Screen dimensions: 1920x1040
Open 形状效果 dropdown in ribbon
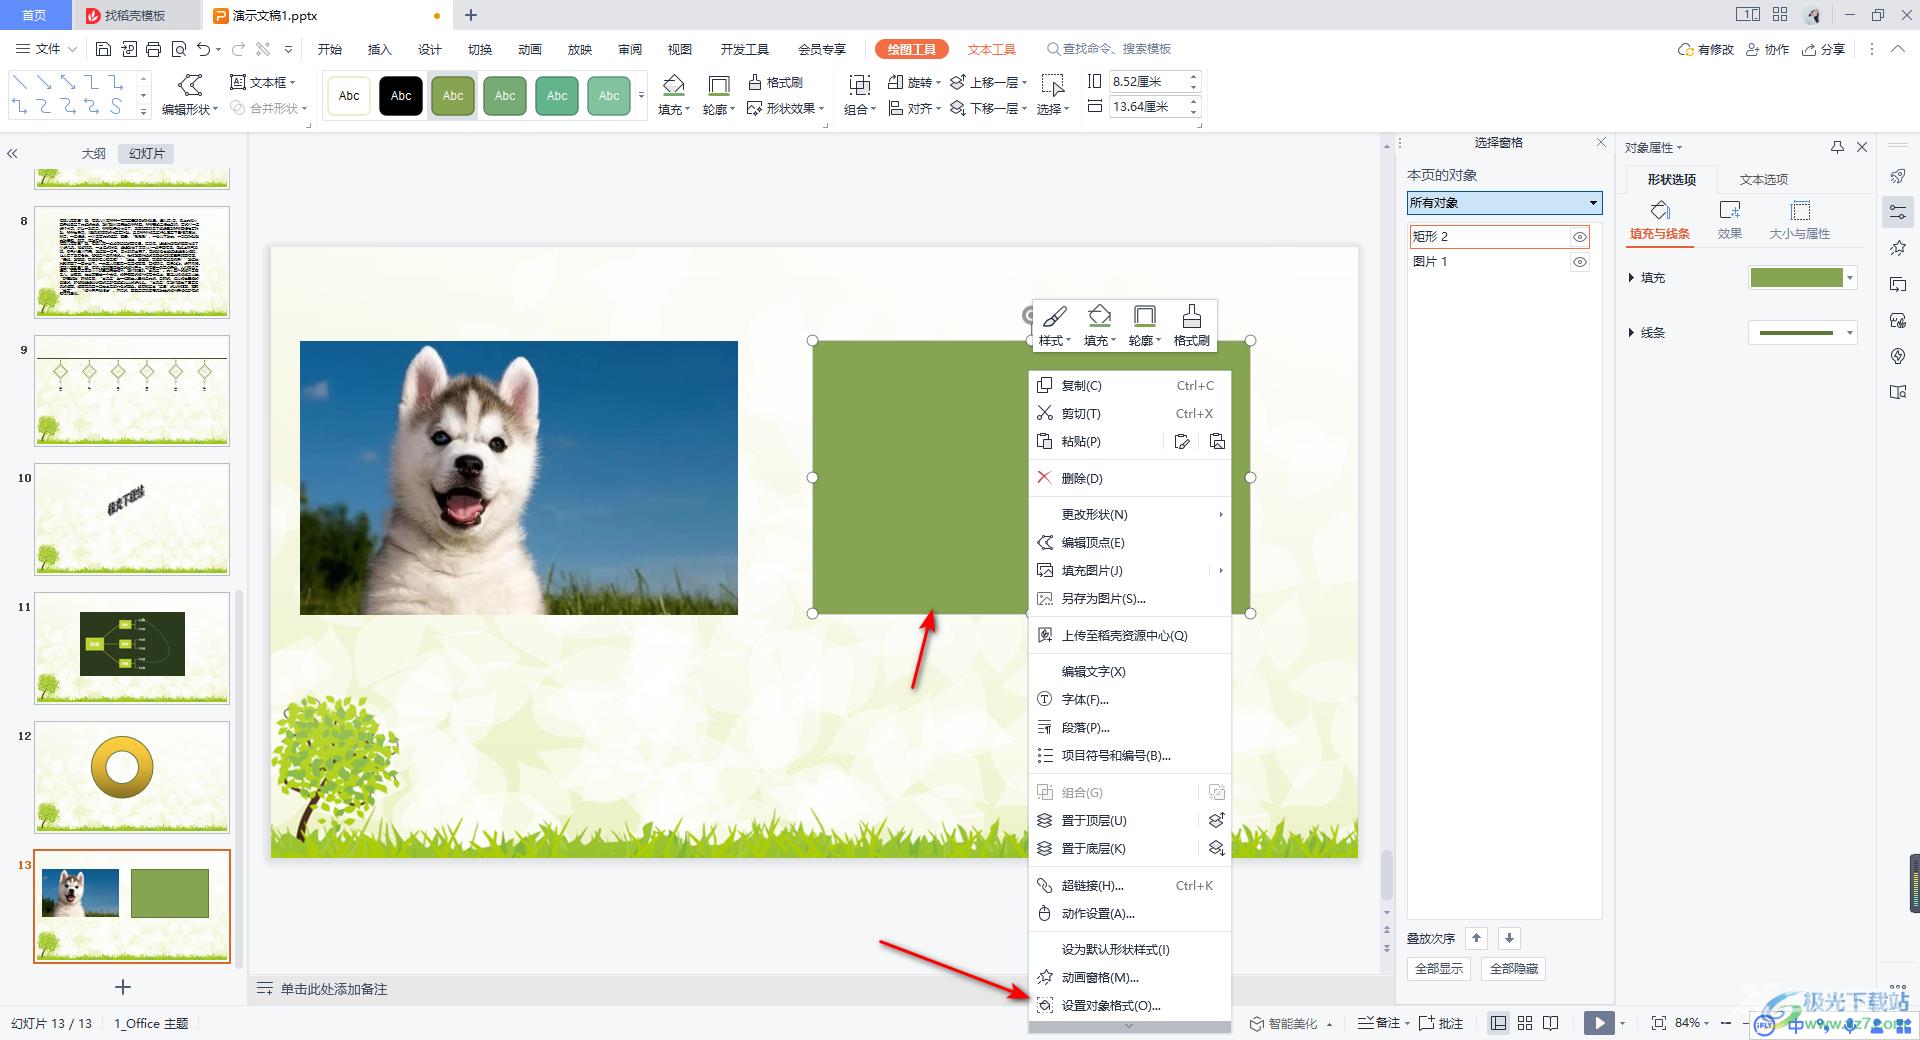pos(786,108)
